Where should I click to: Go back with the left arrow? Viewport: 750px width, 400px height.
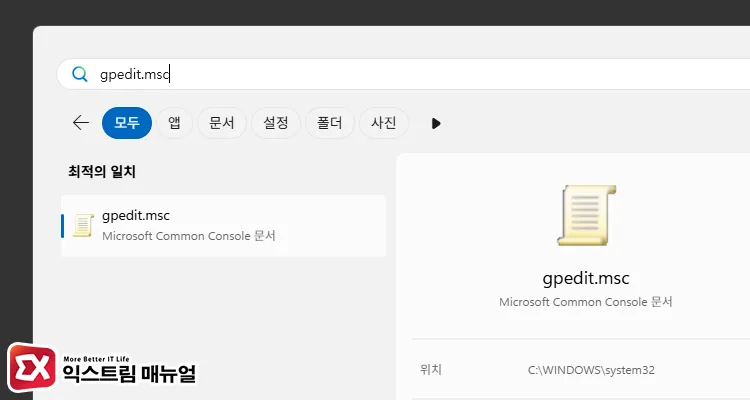pyautogui.click(x=81, y=123)
